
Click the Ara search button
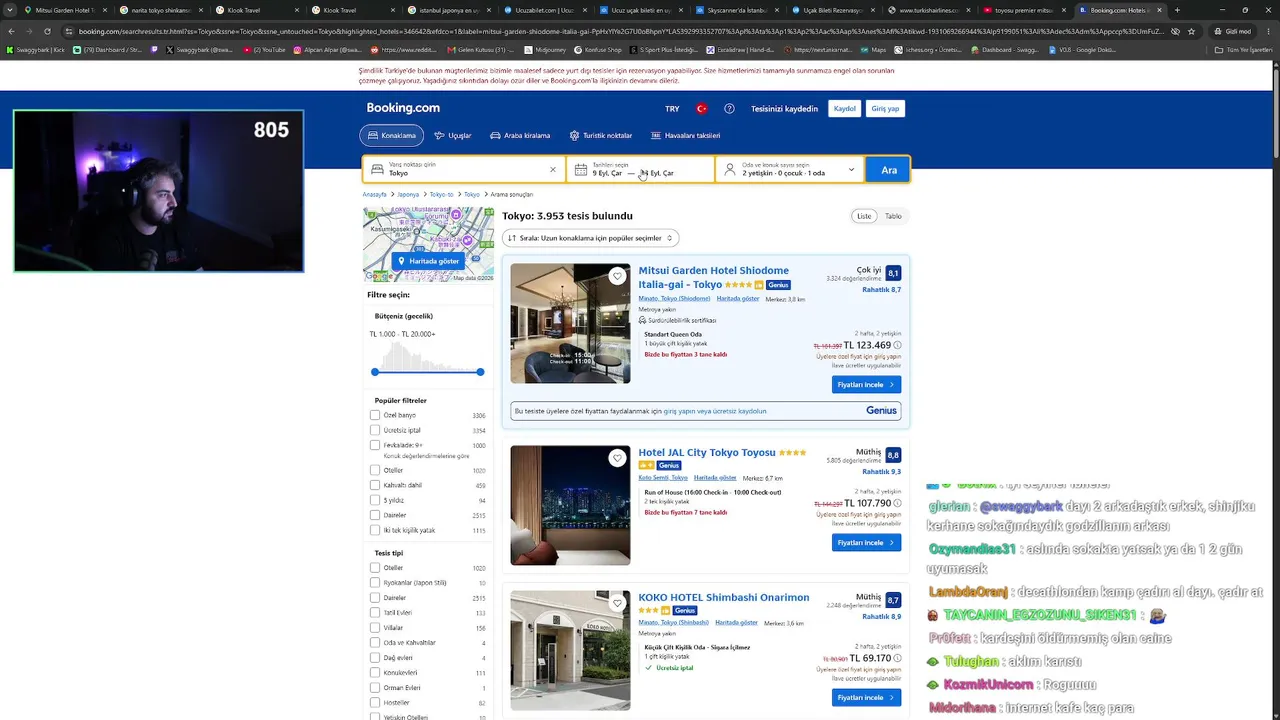[889, 170]
